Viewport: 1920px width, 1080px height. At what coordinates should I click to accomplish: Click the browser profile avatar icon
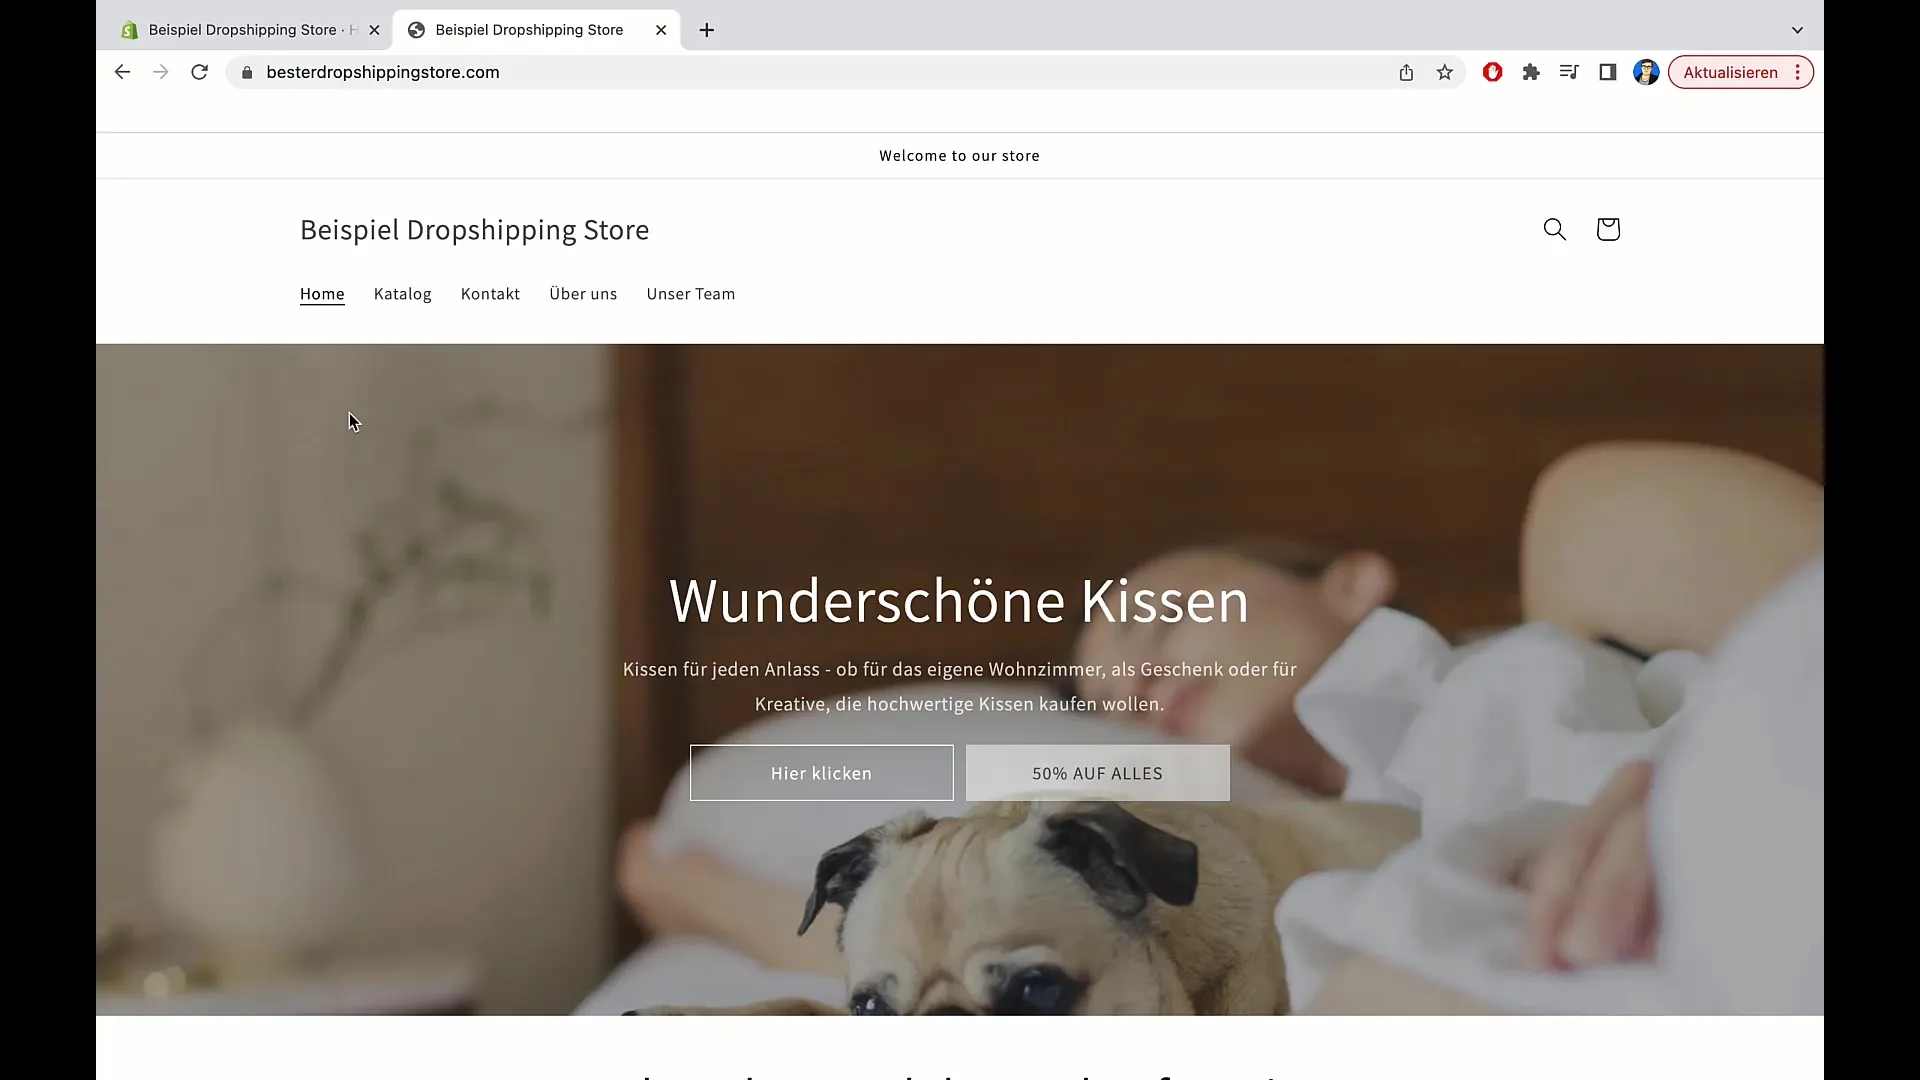[1646, 73]
